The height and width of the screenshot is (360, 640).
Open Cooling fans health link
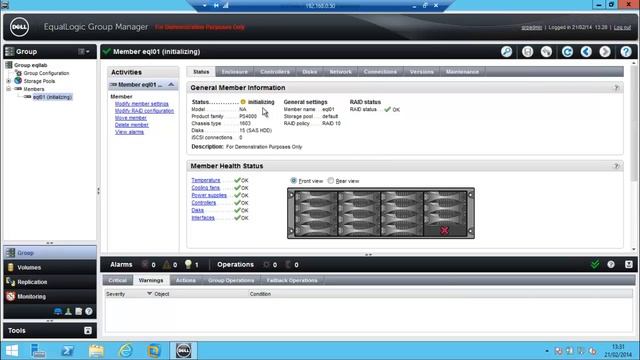click(206, 188)
